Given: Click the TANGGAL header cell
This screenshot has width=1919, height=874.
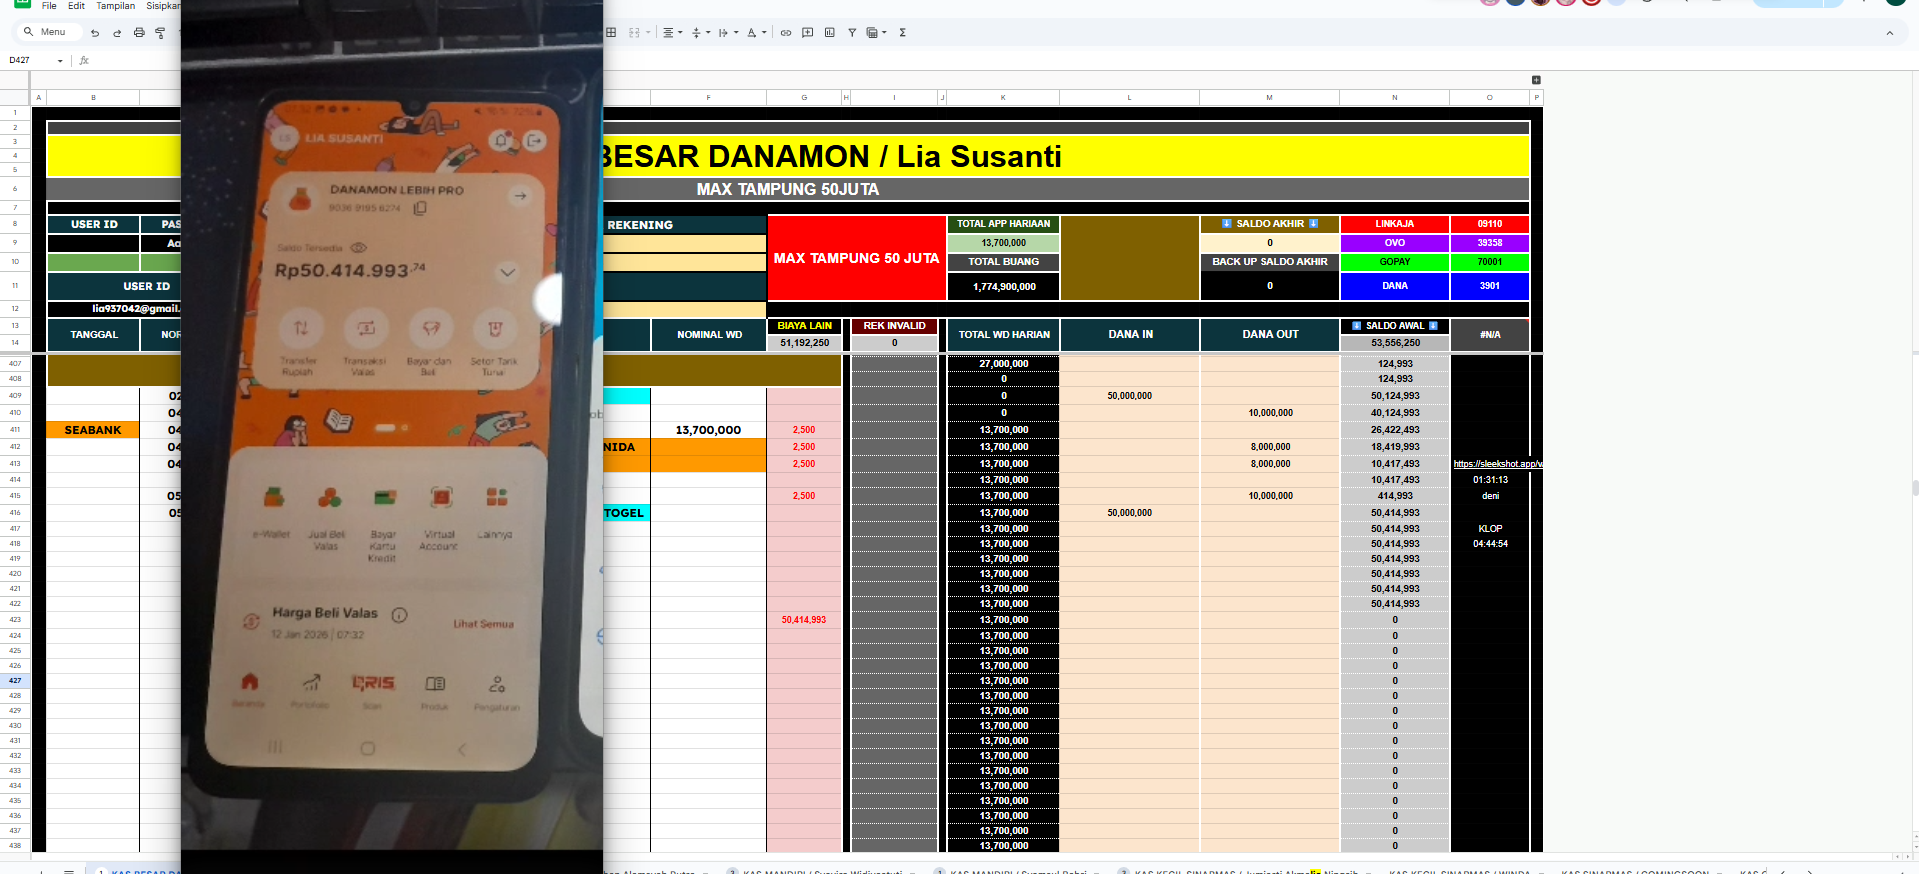Looking at the screenshot, I should [x=94, y=335].
